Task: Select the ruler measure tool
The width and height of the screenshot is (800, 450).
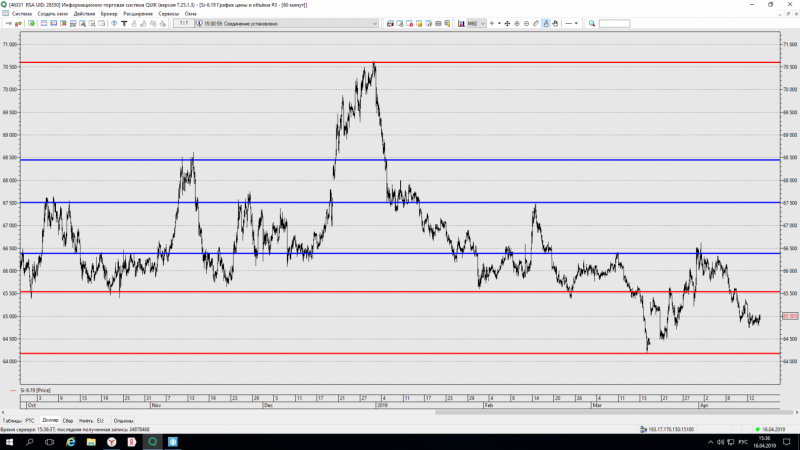Action: click(536, 23)
